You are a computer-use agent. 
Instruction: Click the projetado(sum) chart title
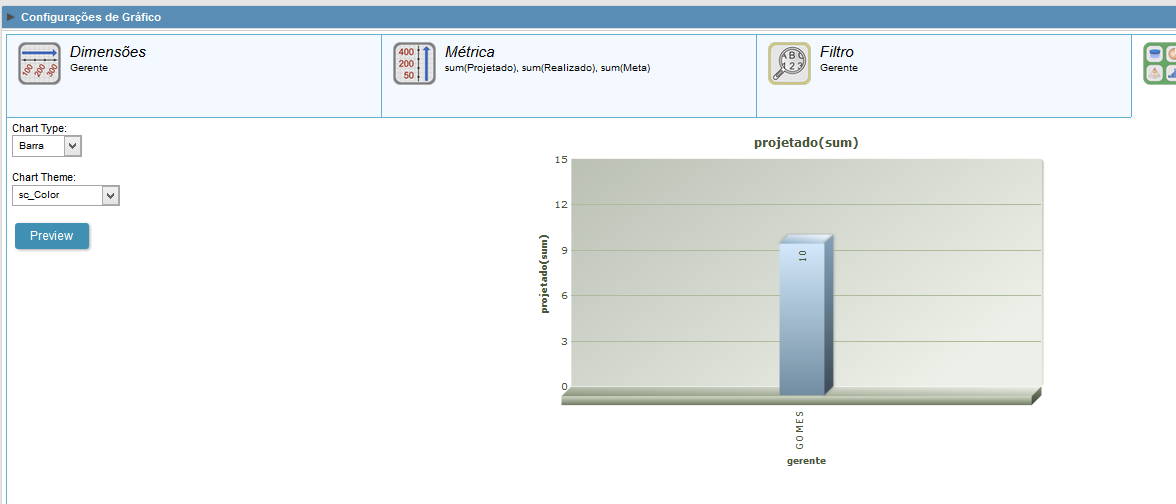click(x=806, y=143)
